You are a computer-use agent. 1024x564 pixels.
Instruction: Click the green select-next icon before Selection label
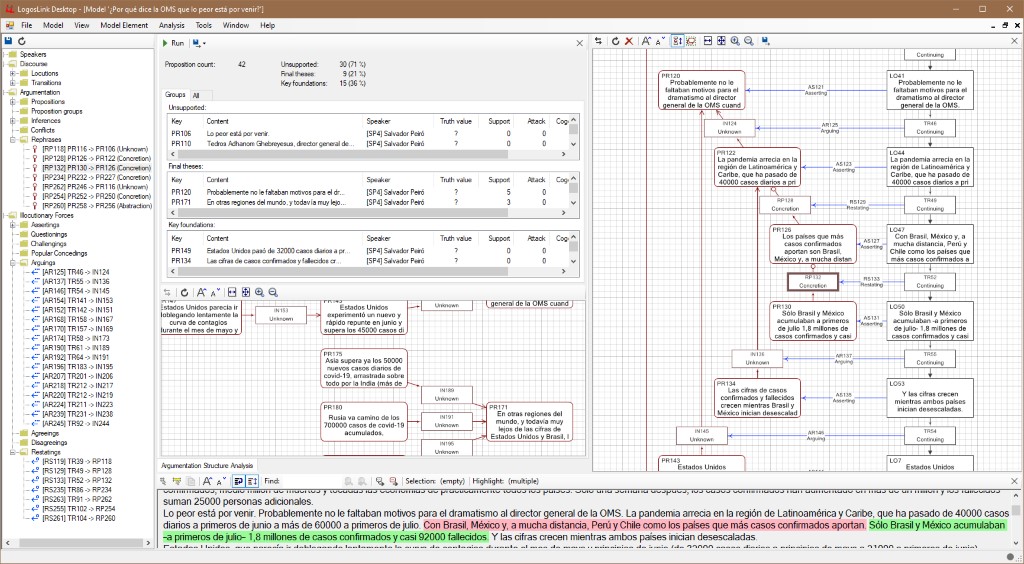point(379,481)
